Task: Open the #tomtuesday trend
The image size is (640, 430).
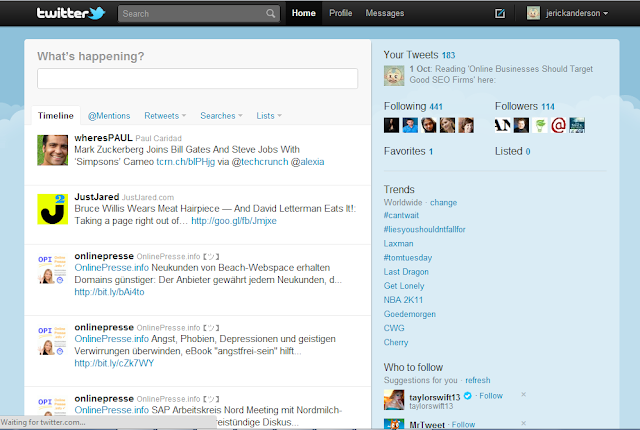Action: point(408,258)
